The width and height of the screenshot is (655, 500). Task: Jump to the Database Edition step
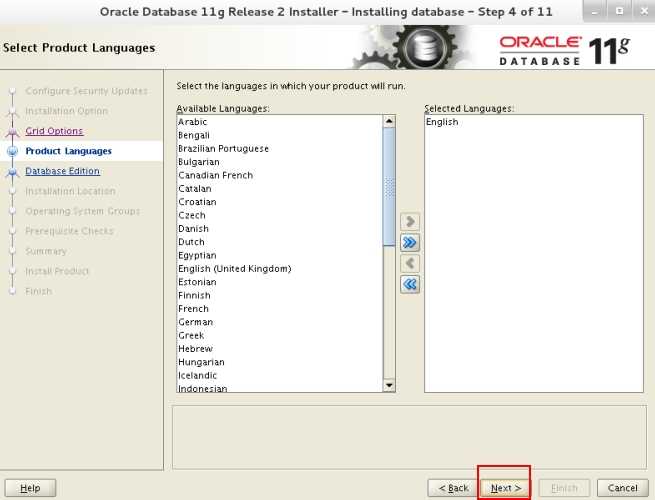(x=63, y=171)
